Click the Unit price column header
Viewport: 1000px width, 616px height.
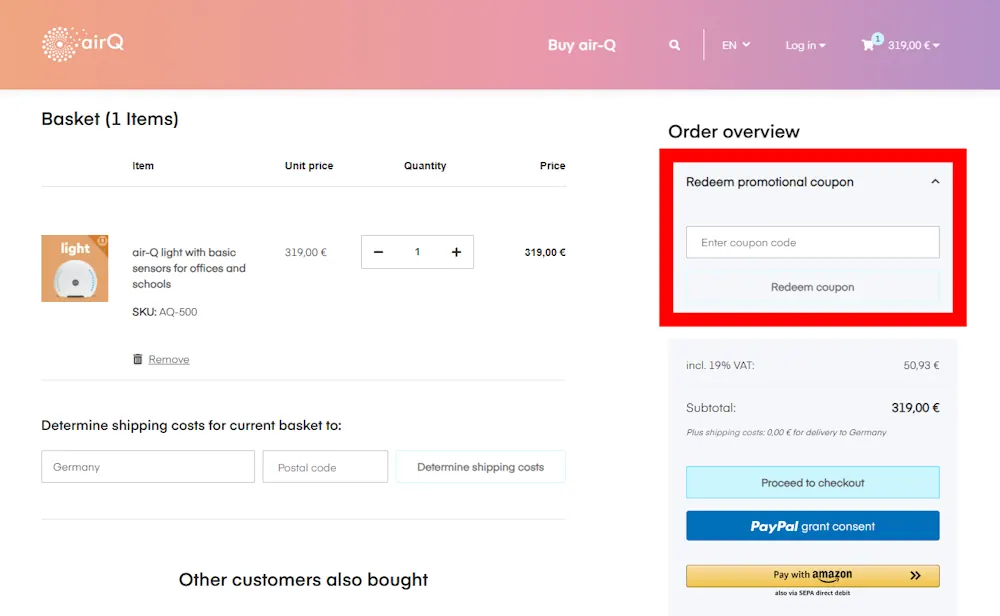pos(309,166)
